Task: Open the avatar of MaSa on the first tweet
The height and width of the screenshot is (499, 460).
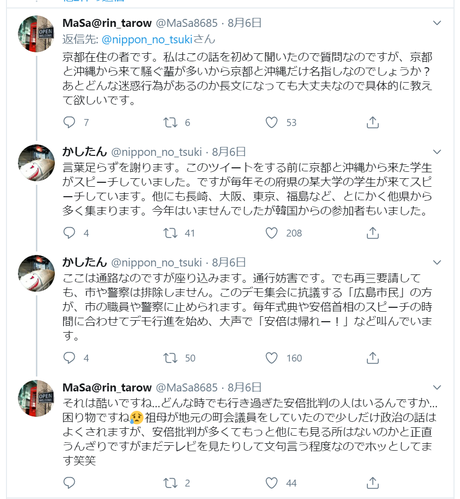Action: [x=36, y=34]
